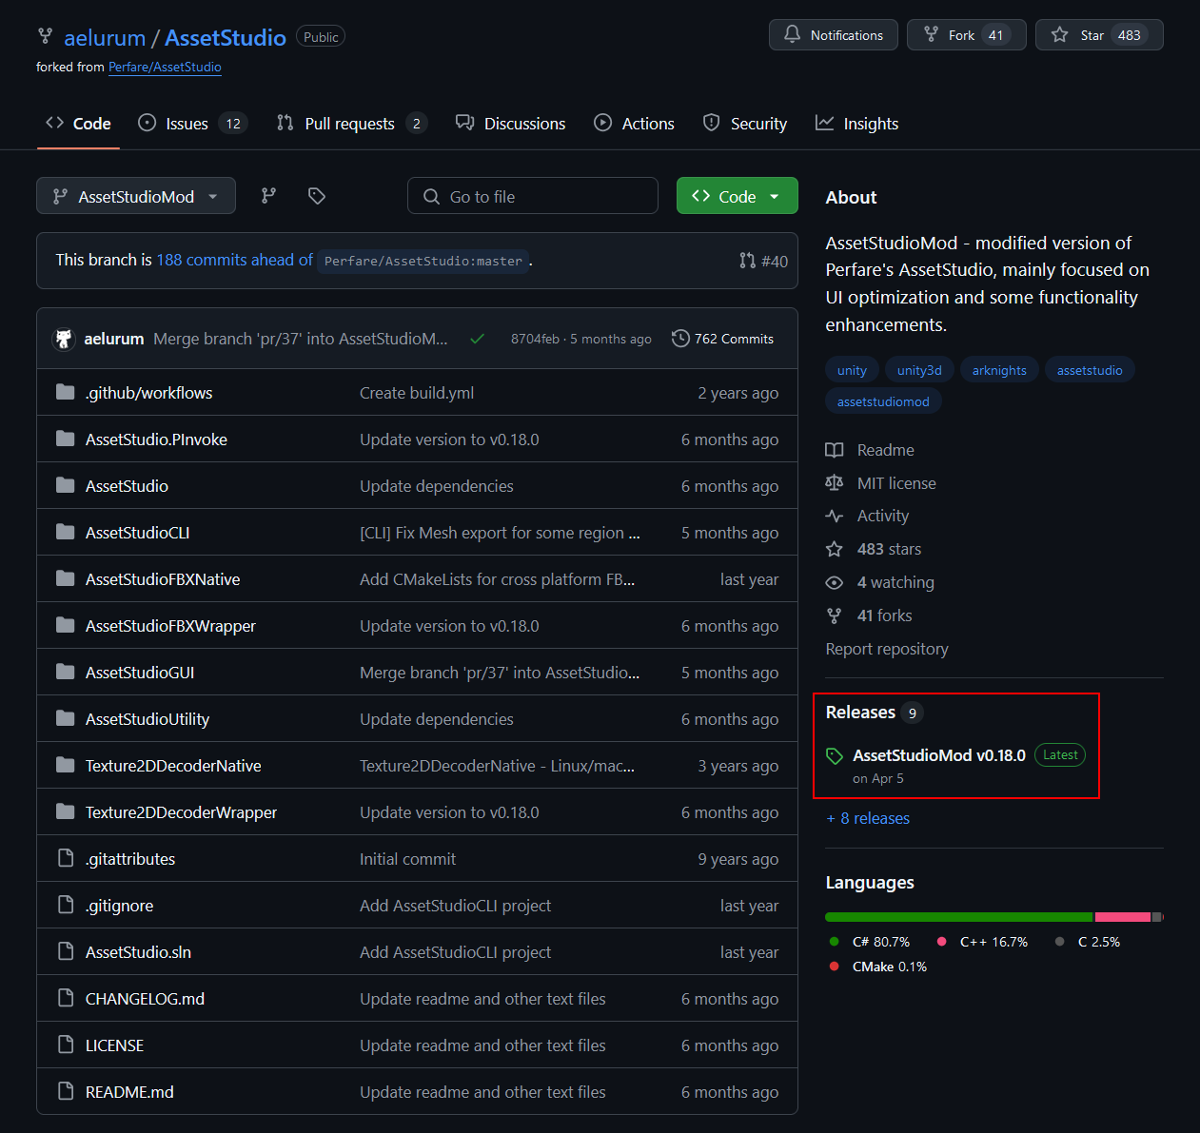Click aelurum's avatar in commit bar
The image size is (1200, 1133).
coord(64,339)
